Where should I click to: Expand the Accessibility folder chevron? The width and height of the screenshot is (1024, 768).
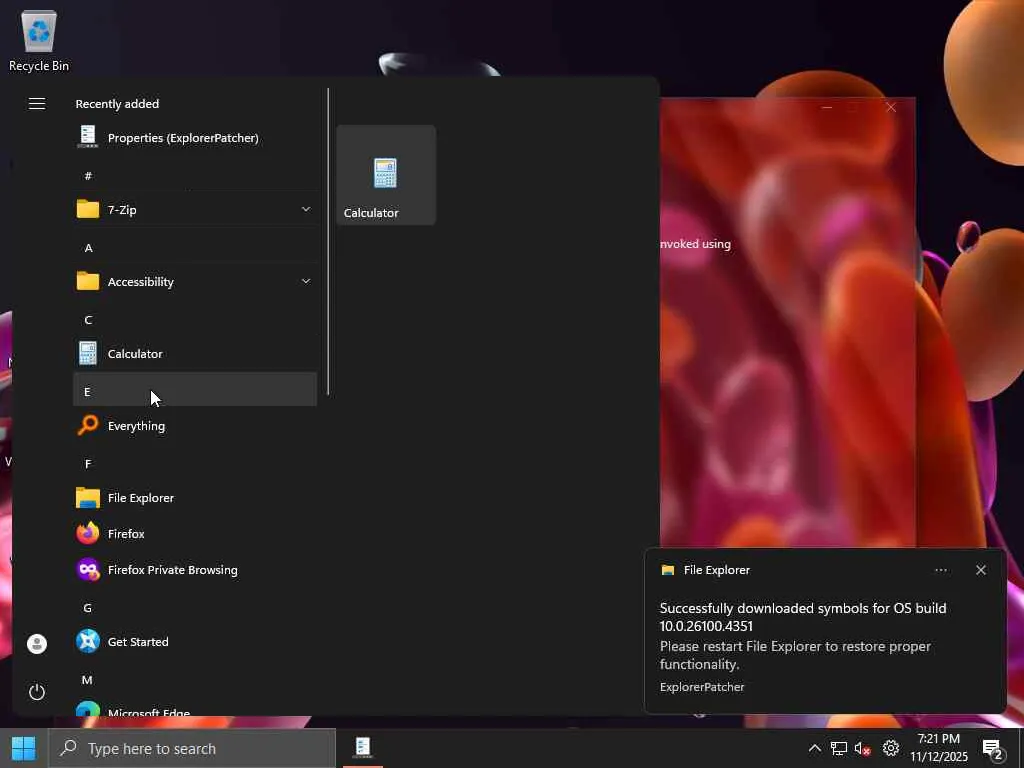click(x=306, y=281)
